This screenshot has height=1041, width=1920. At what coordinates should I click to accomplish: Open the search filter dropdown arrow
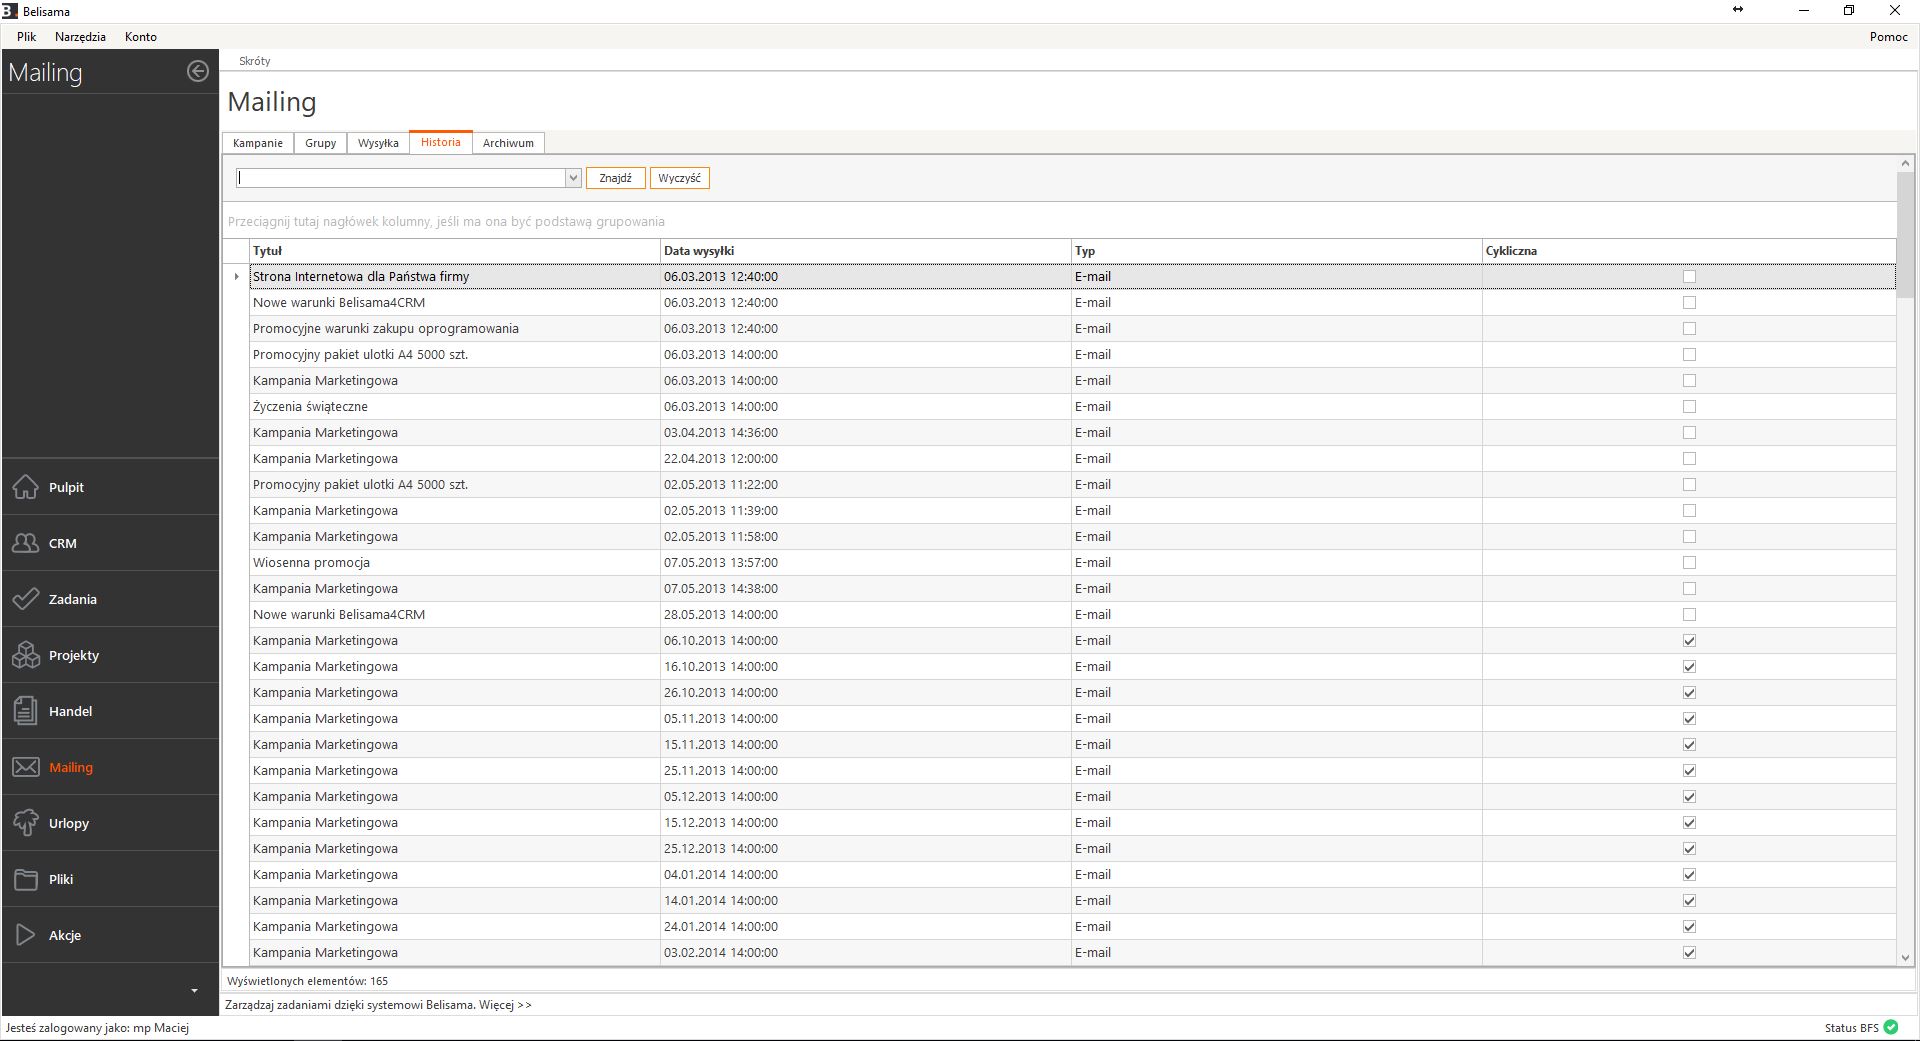point(573,178)
